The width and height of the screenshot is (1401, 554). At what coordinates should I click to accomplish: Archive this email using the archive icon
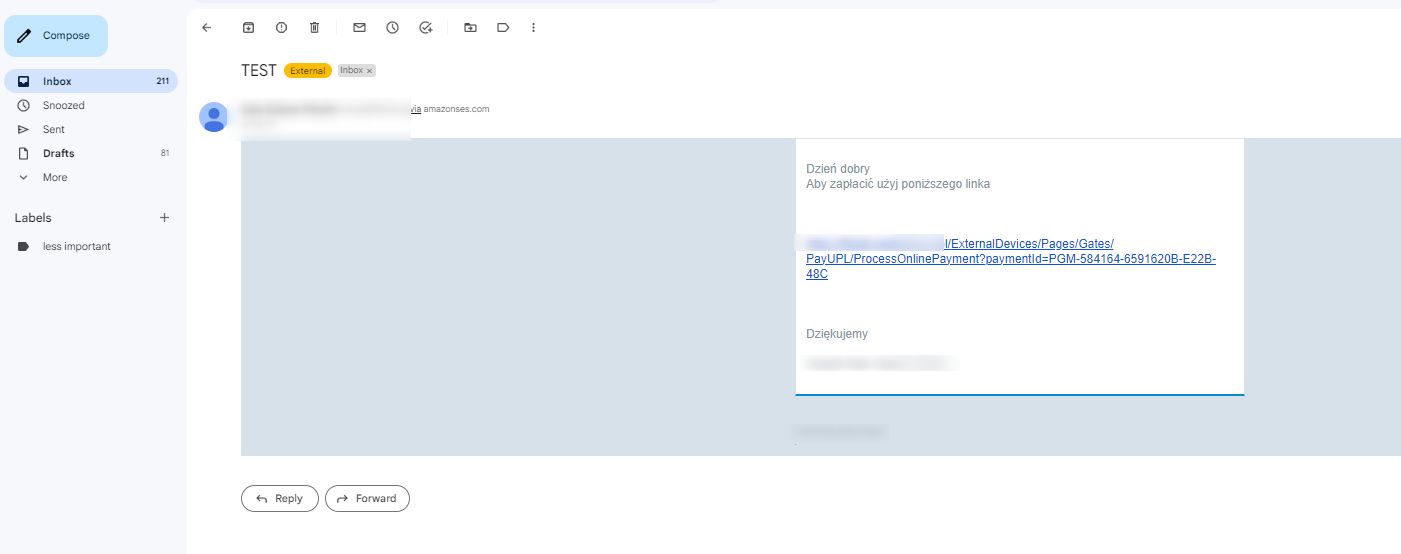coord(249,28)
